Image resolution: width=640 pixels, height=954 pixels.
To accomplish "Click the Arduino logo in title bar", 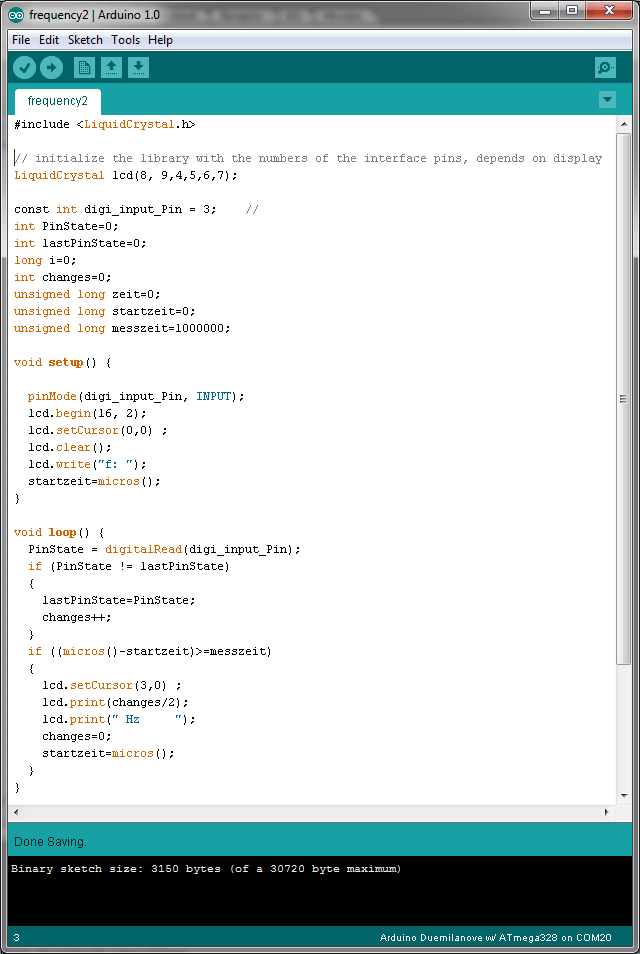I will click(16, 15).
